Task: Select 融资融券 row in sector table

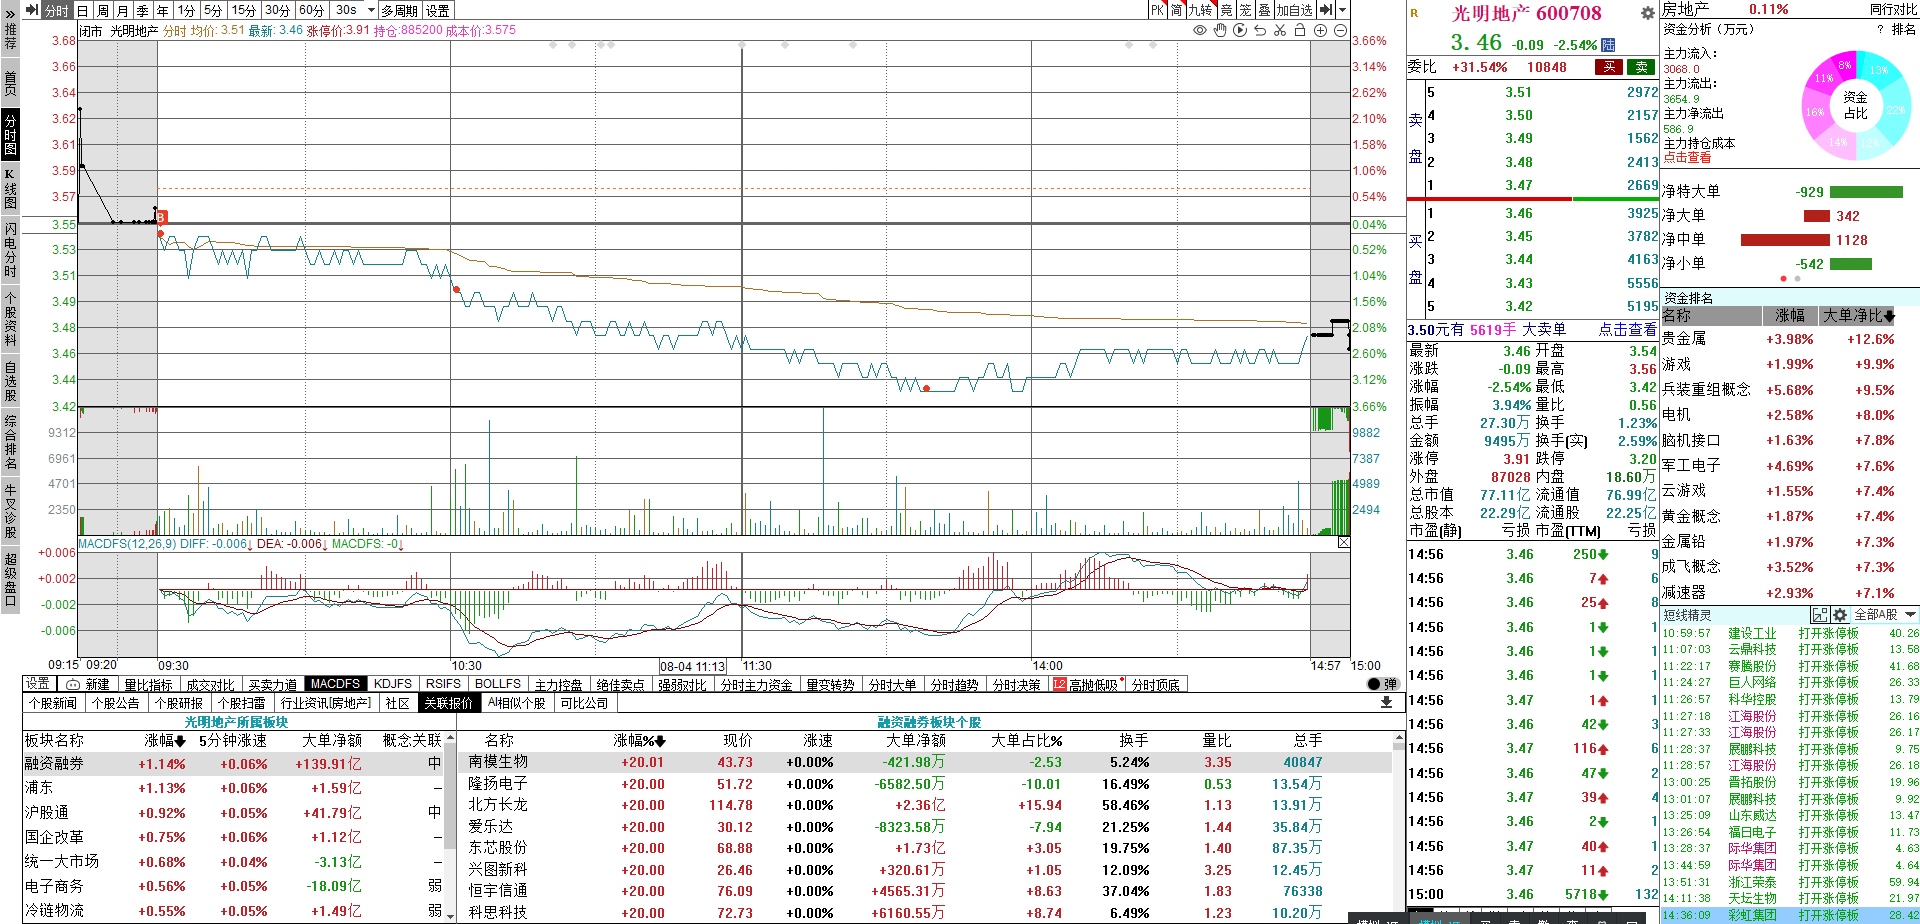Action: pyautogui.click(x=233, y=763)
